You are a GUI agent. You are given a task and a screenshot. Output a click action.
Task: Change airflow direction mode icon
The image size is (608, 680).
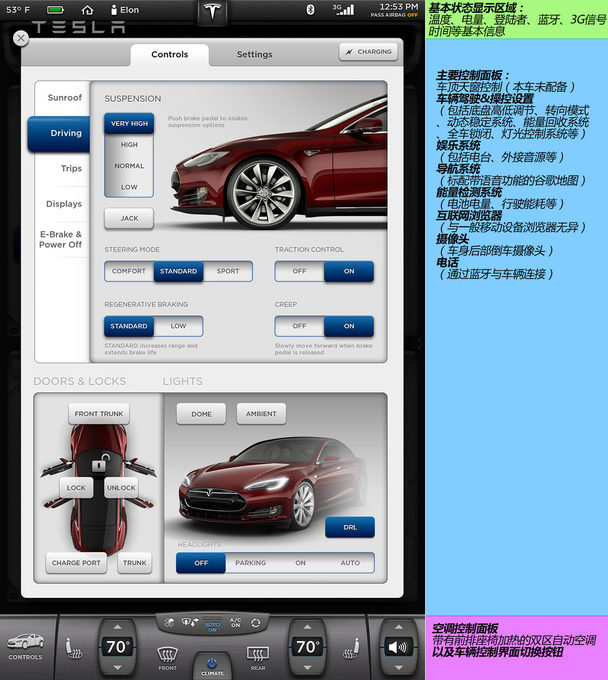click(x=190, y=623)
